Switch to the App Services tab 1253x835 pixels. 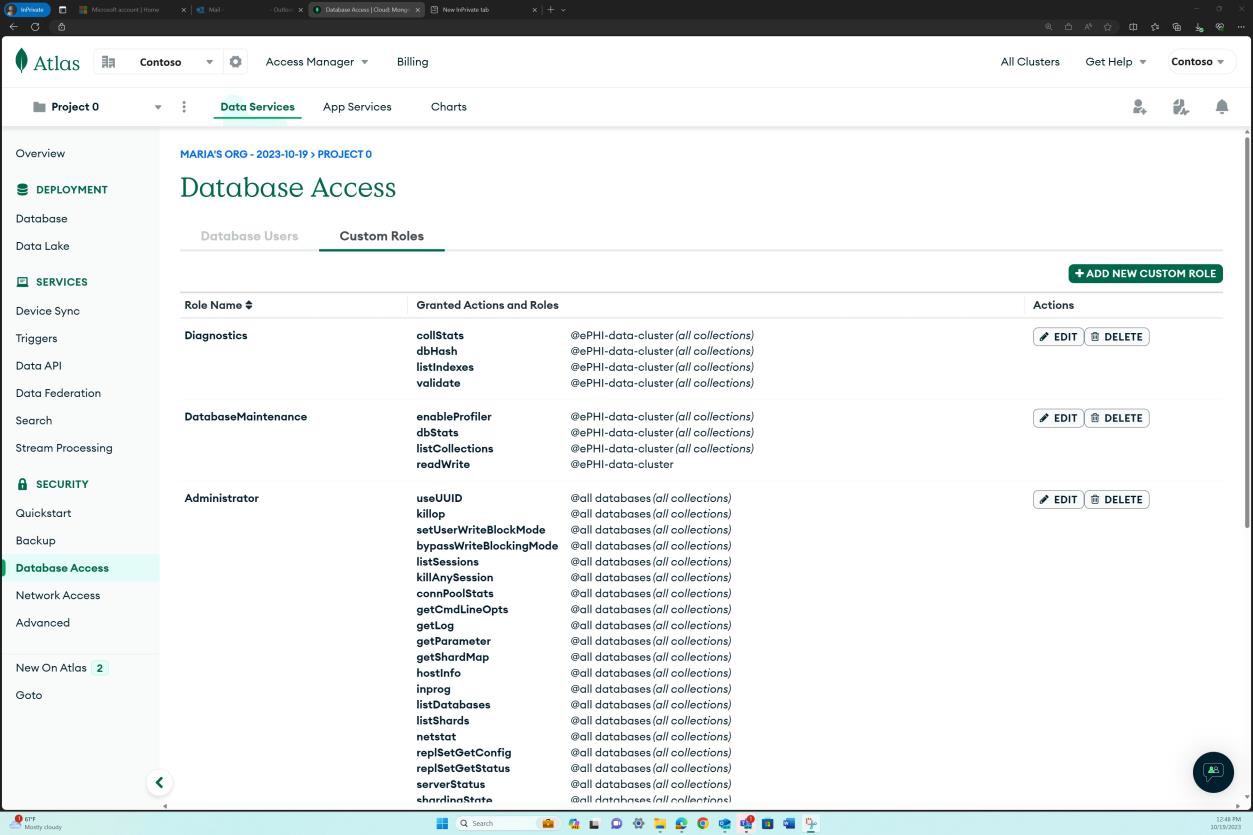coord(357,106)
